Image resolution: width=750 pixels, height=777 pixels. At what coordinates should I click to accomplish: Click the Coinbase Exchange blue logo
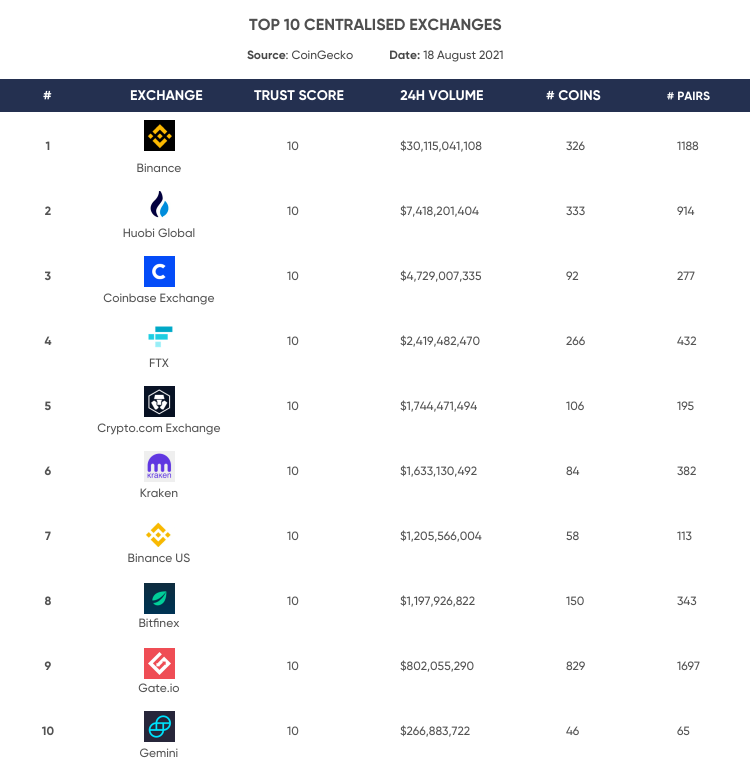pyautogui.click(x=159, y=271)
